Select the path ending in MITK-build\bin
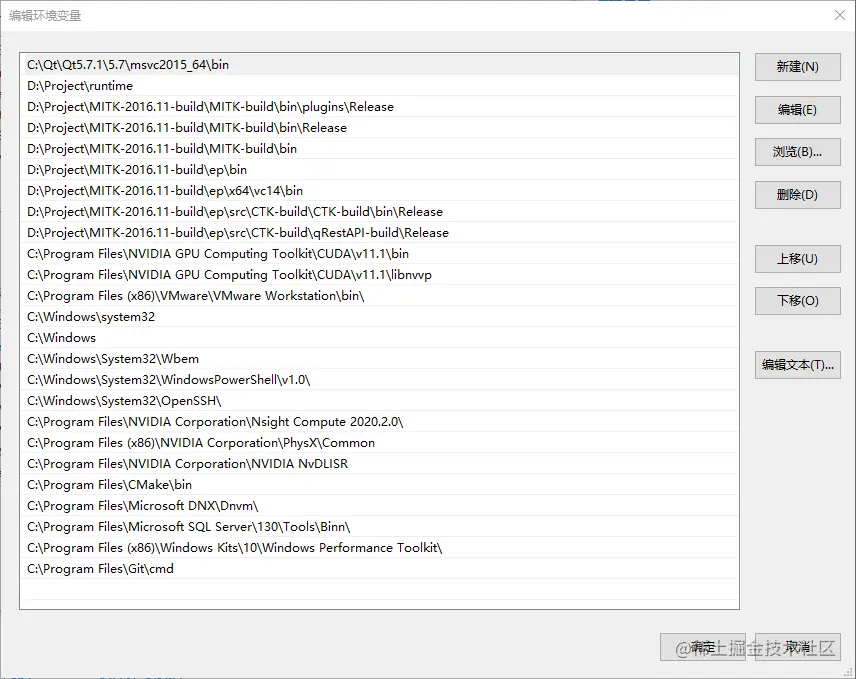The height and width of the screenshot is (679, 856). (381, 148)
